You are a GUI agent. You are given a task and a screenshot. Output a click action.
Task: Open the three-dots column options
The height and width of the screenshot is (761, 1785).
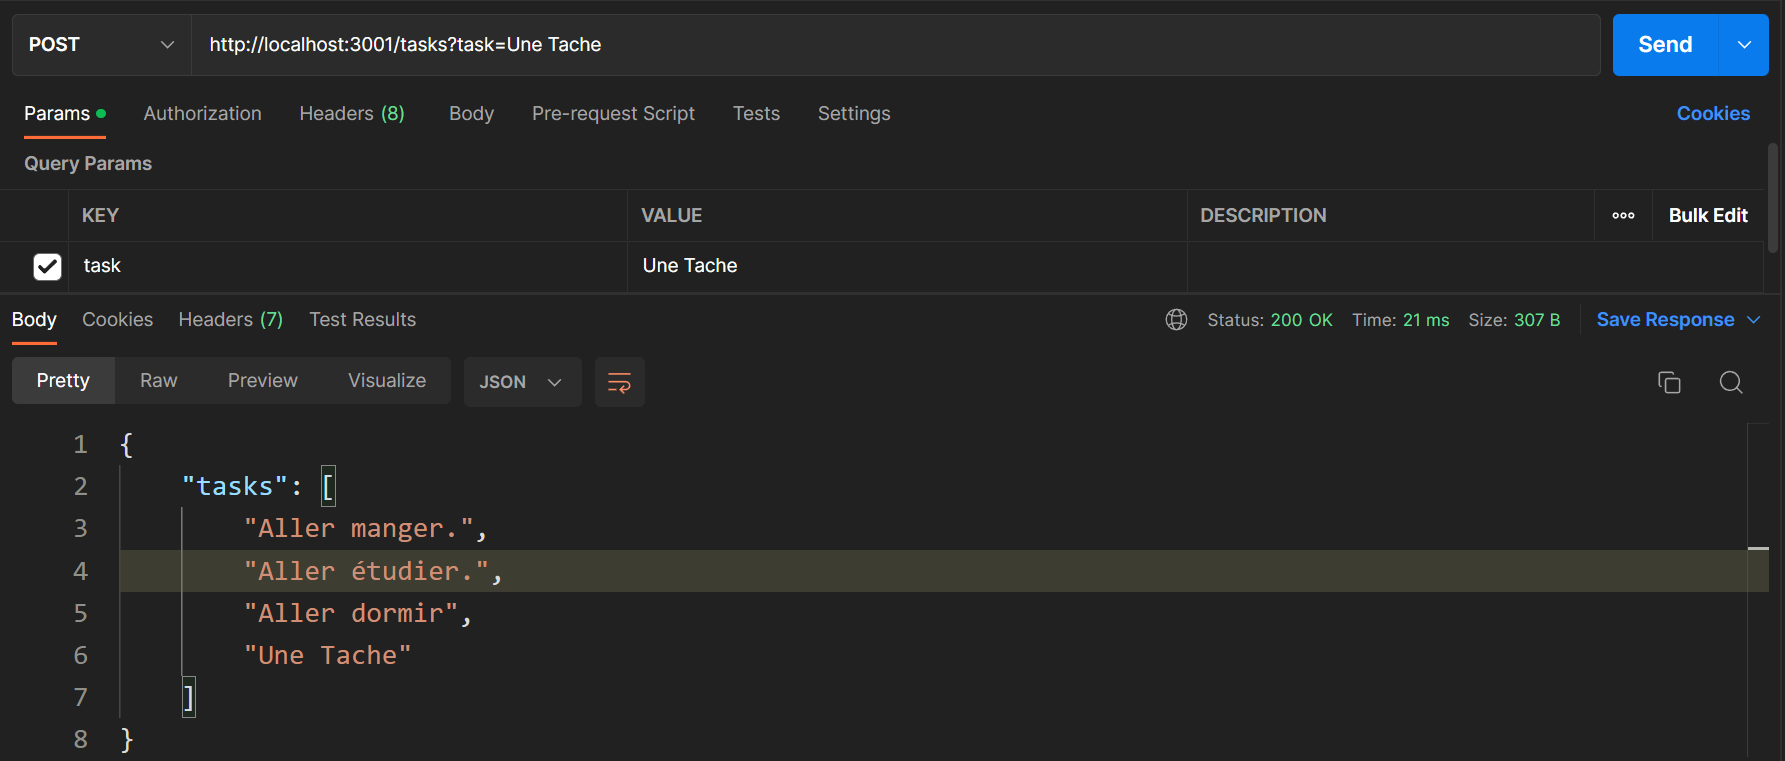coord(1623,215)
